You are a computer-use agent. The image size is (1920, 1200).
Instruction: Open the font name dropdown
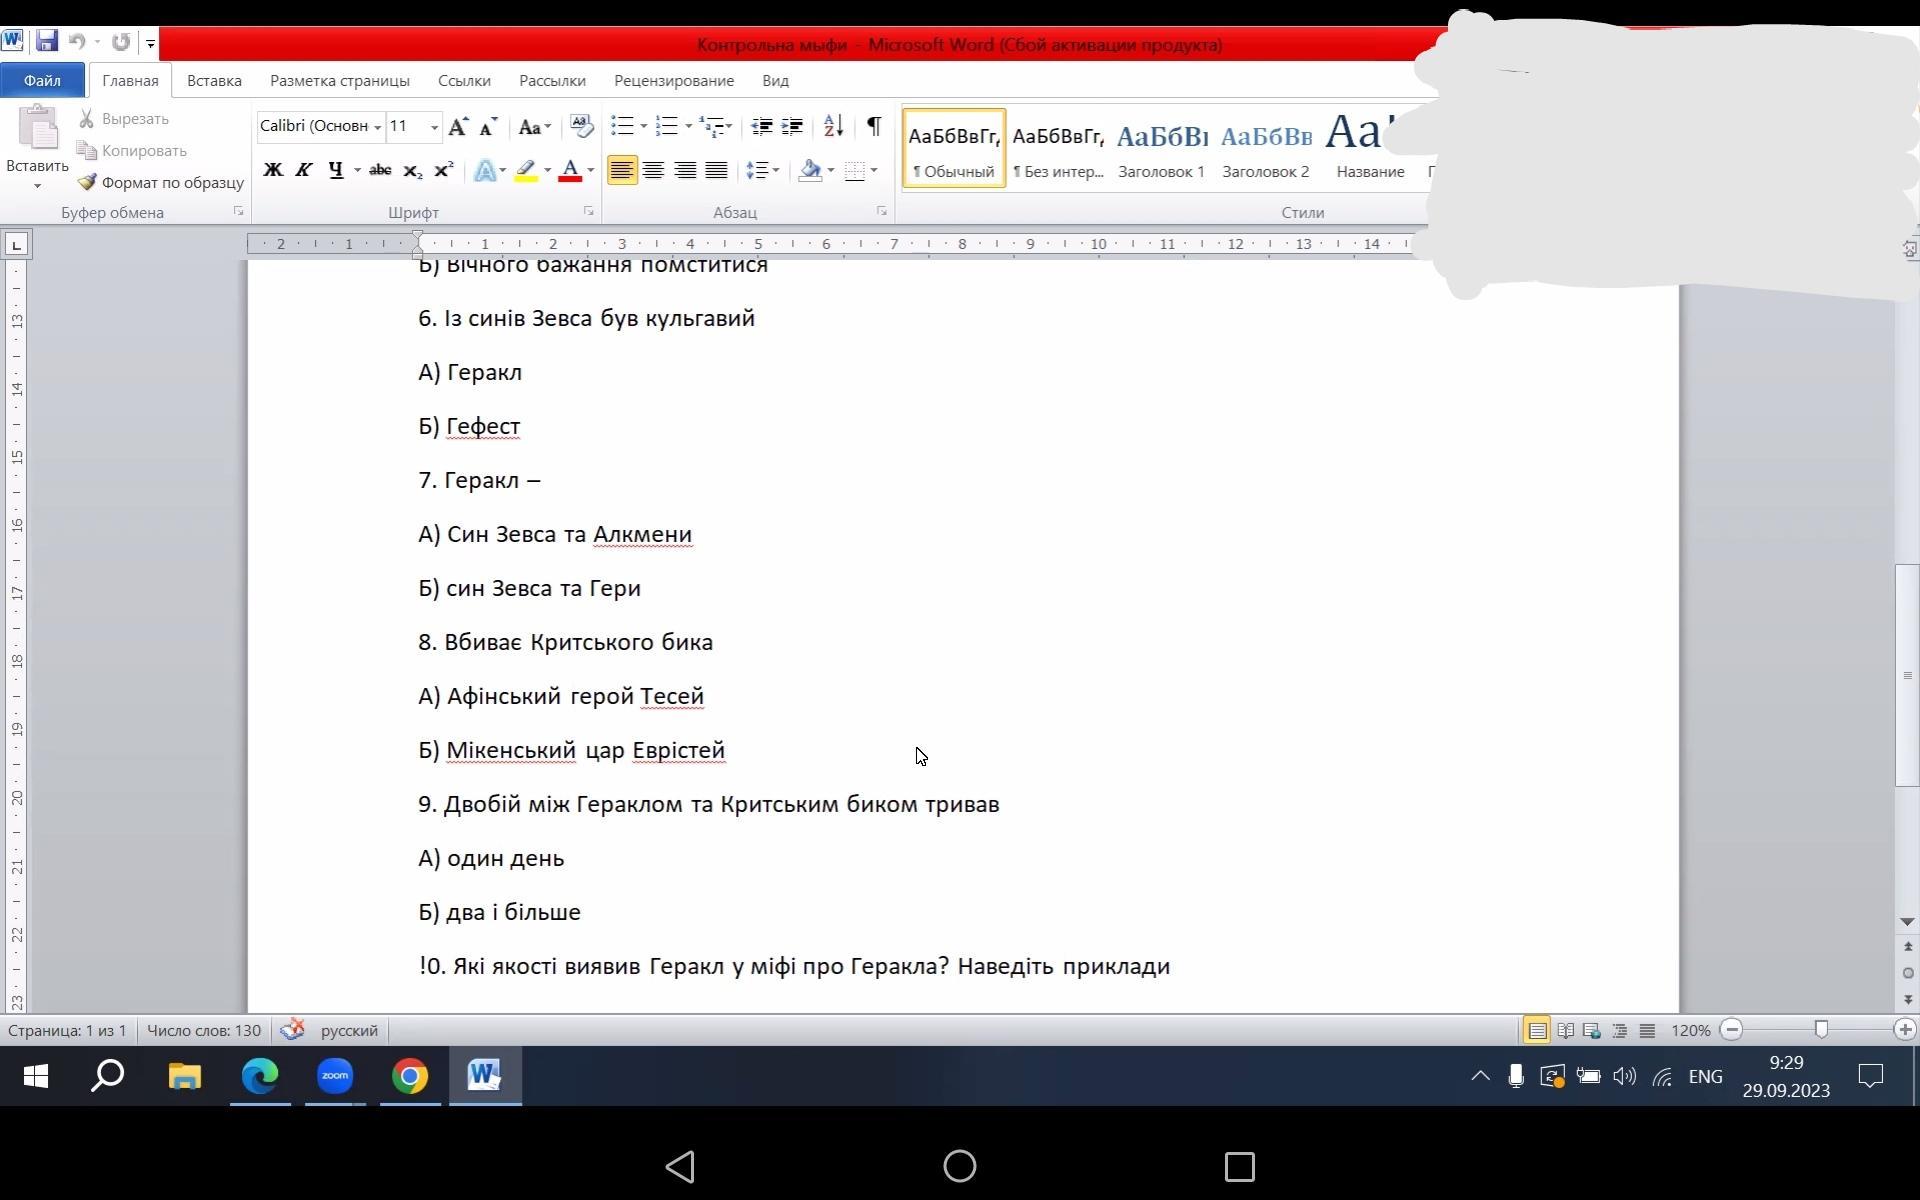point(378,127)
